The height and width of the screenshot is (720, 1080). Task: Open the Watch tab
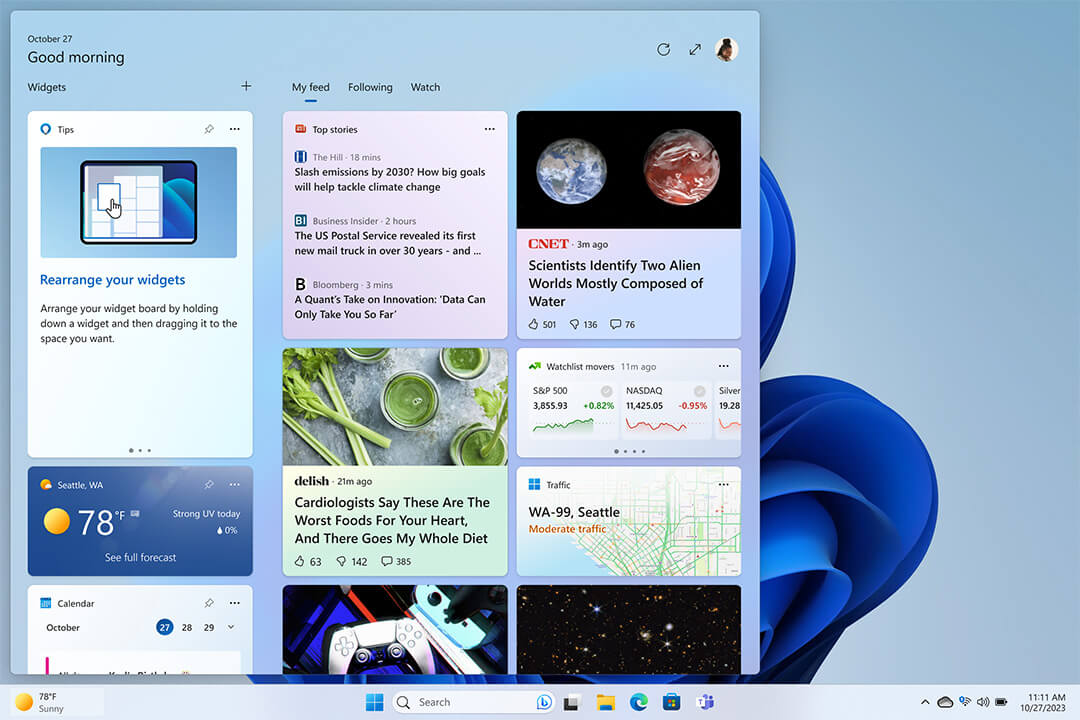(425, 87)
